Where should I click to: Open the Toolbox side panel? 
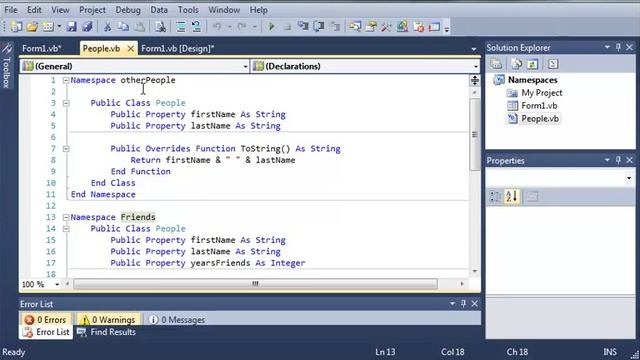pos(7,65)
